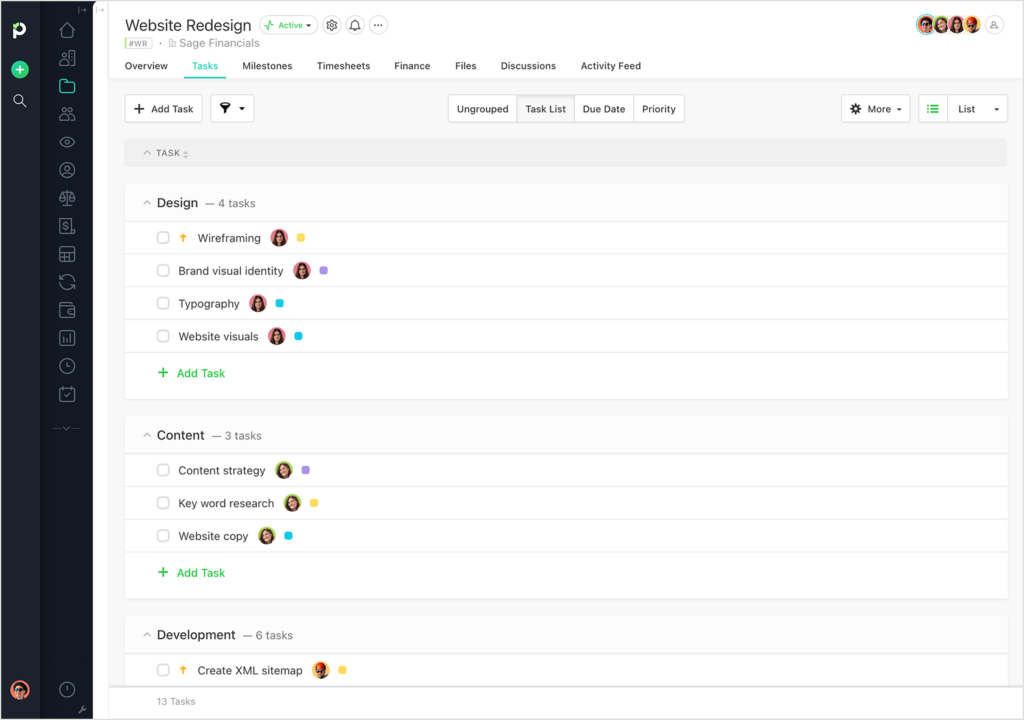
Task: Open the List view dropdown
Action: (x=977, y=109)
